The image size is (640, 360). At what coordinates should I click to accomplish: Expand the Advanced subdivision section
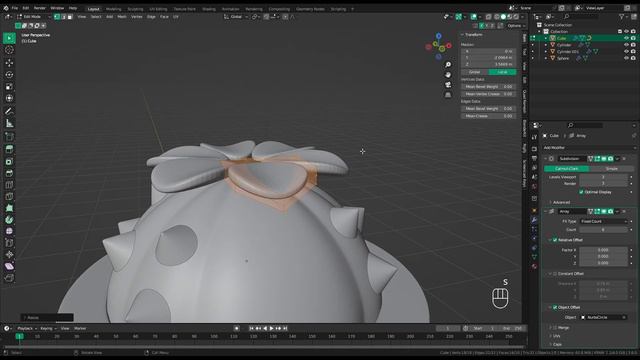pyautogui.click(x=560, y=202)
